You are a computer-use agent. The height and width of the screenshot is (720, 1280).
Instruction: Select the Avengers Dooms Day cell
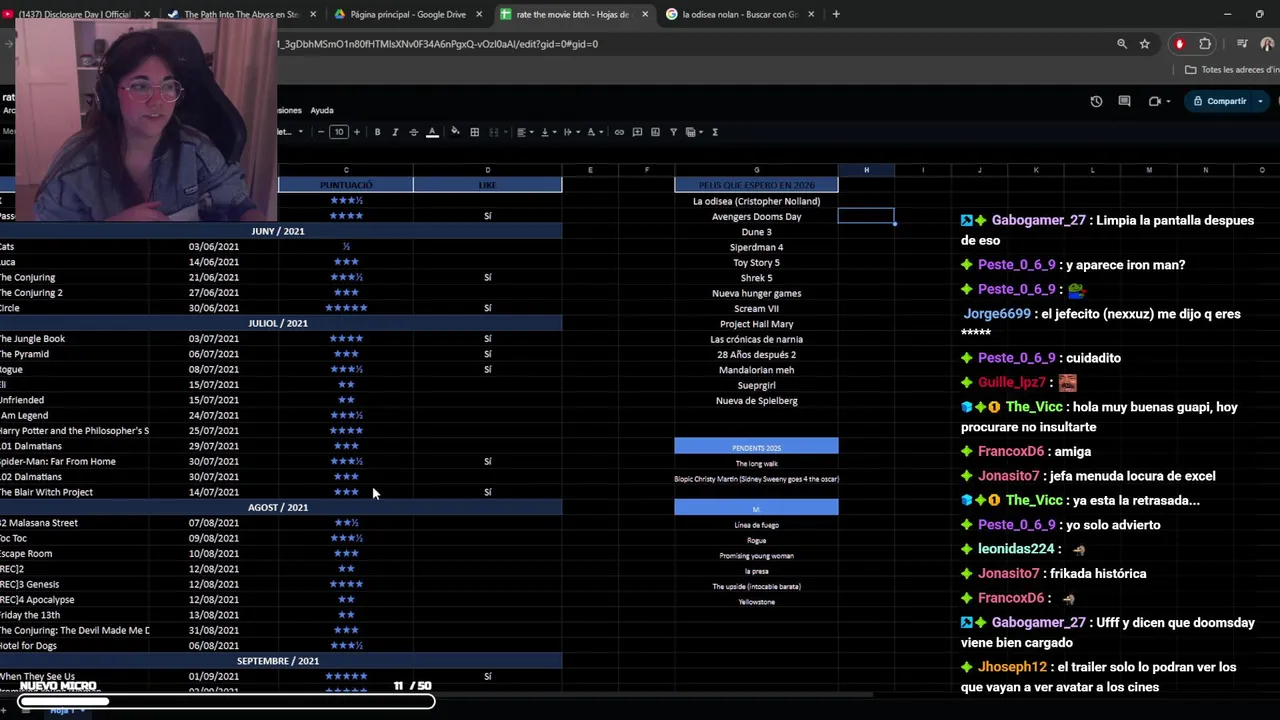click(756, 216)
